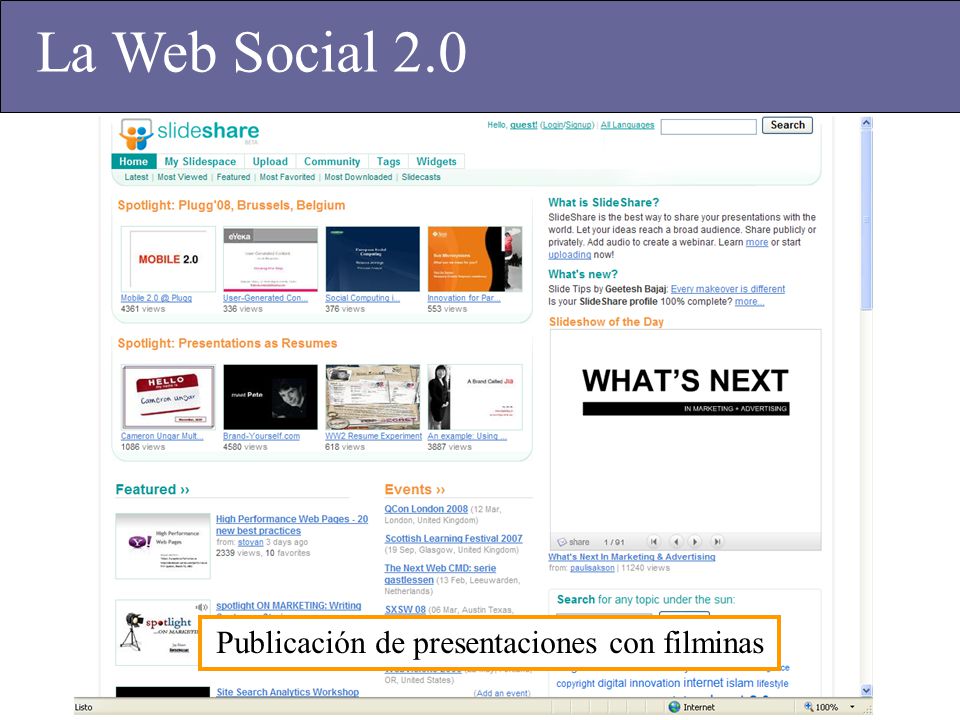The image size is (960, 720).
Task: Click the innovation tag
Action: point(654,683)
